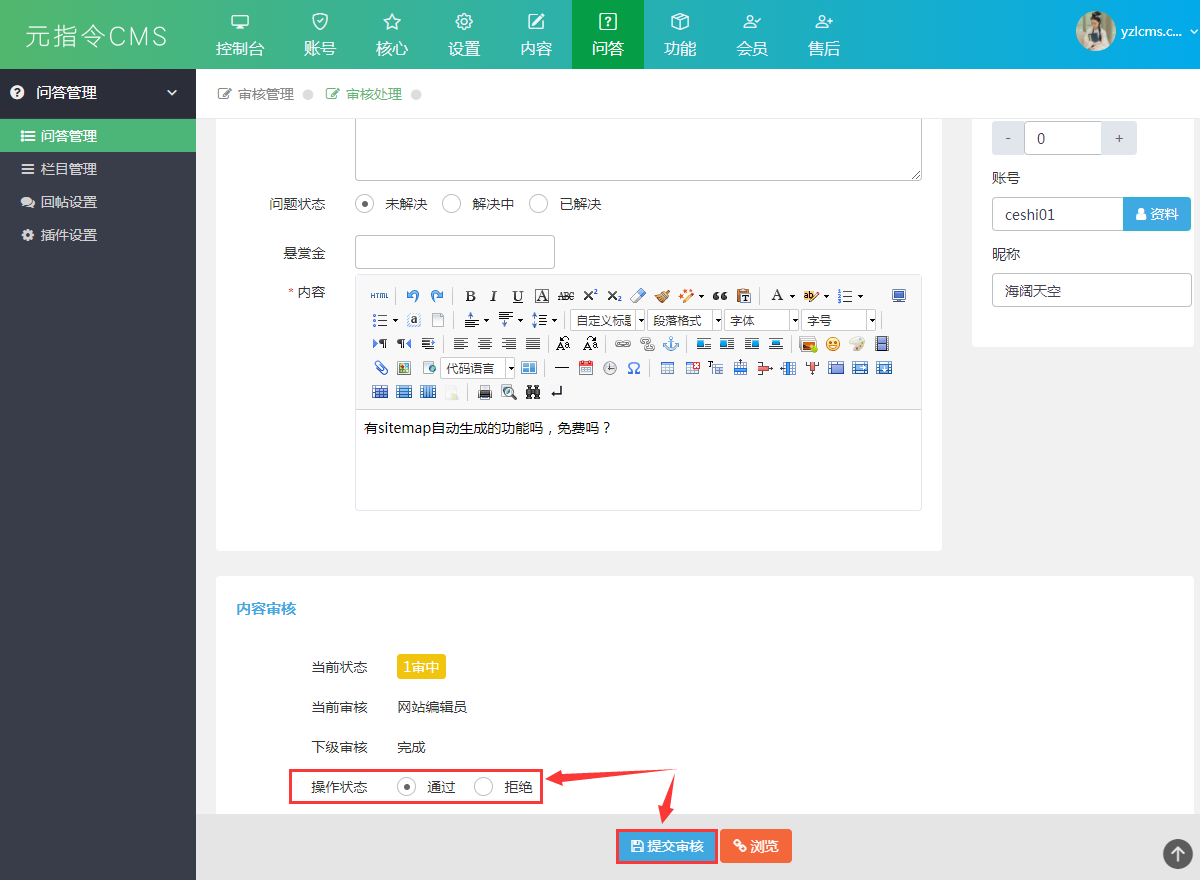Screen dimensions: 1200x880
Task: Insert anchor with anchor icon
Action: (671, 343)
